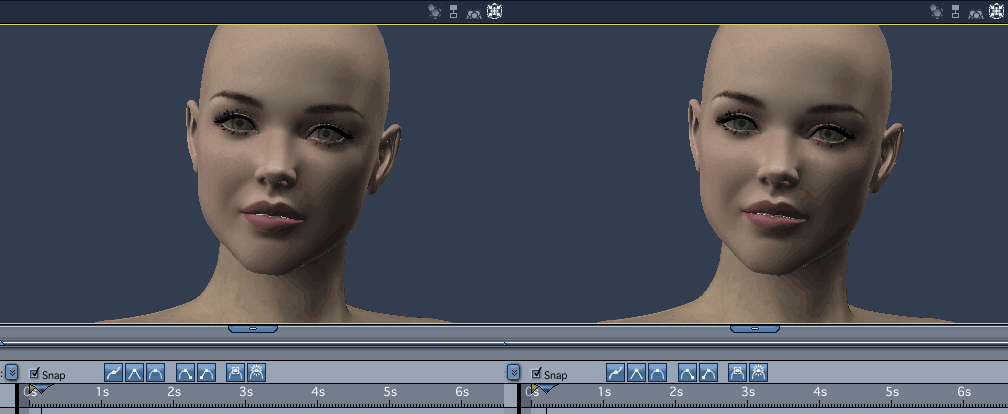1008x414 pixels.
Task: Click the arch with two endpoint handles icon, left timeline
Action: (x=185, y=372)
